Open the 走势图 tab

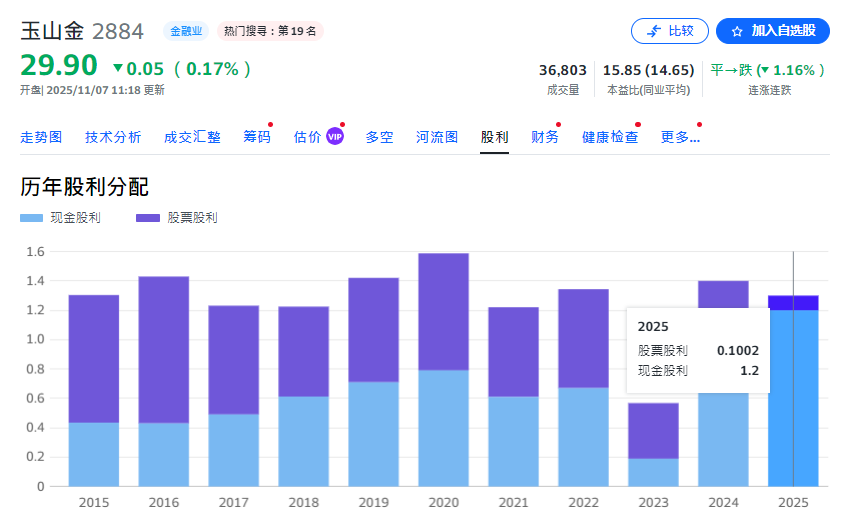(x=41, y=137)
